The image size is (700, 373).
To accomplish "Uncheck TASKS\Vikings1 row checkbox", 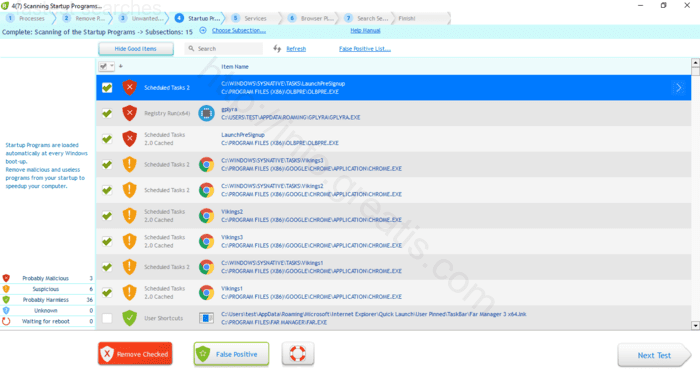I will coord(107,267).
